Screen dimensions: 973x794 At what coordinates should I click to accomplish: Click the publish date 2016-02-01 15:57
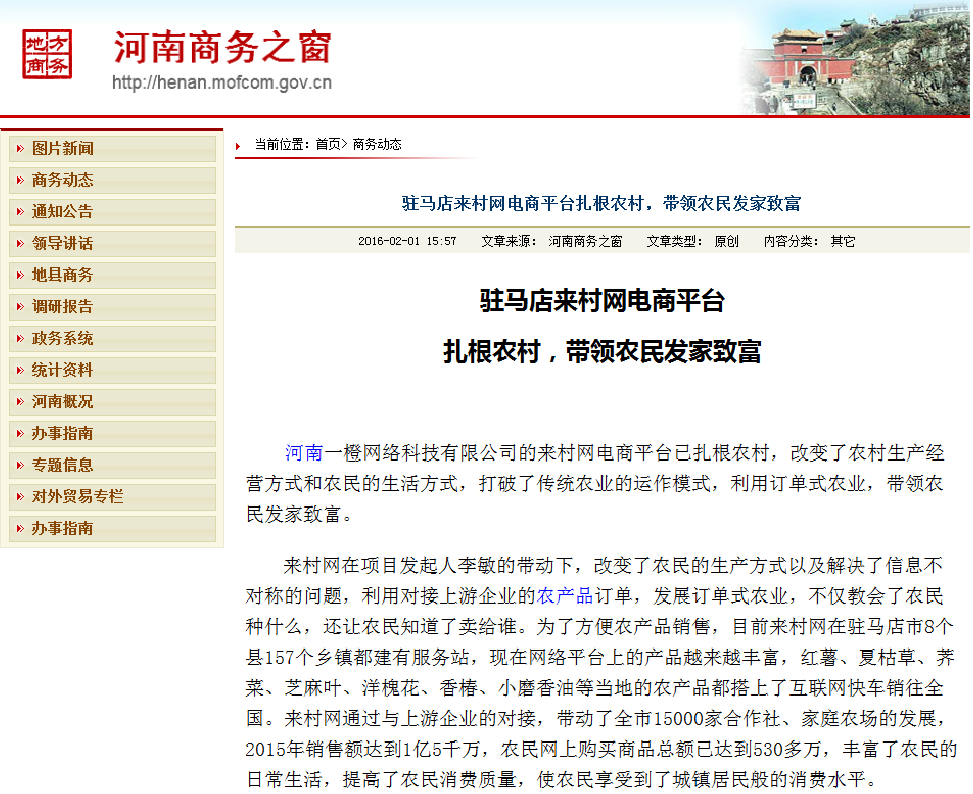pyautogui.click(x=407, y=241)
